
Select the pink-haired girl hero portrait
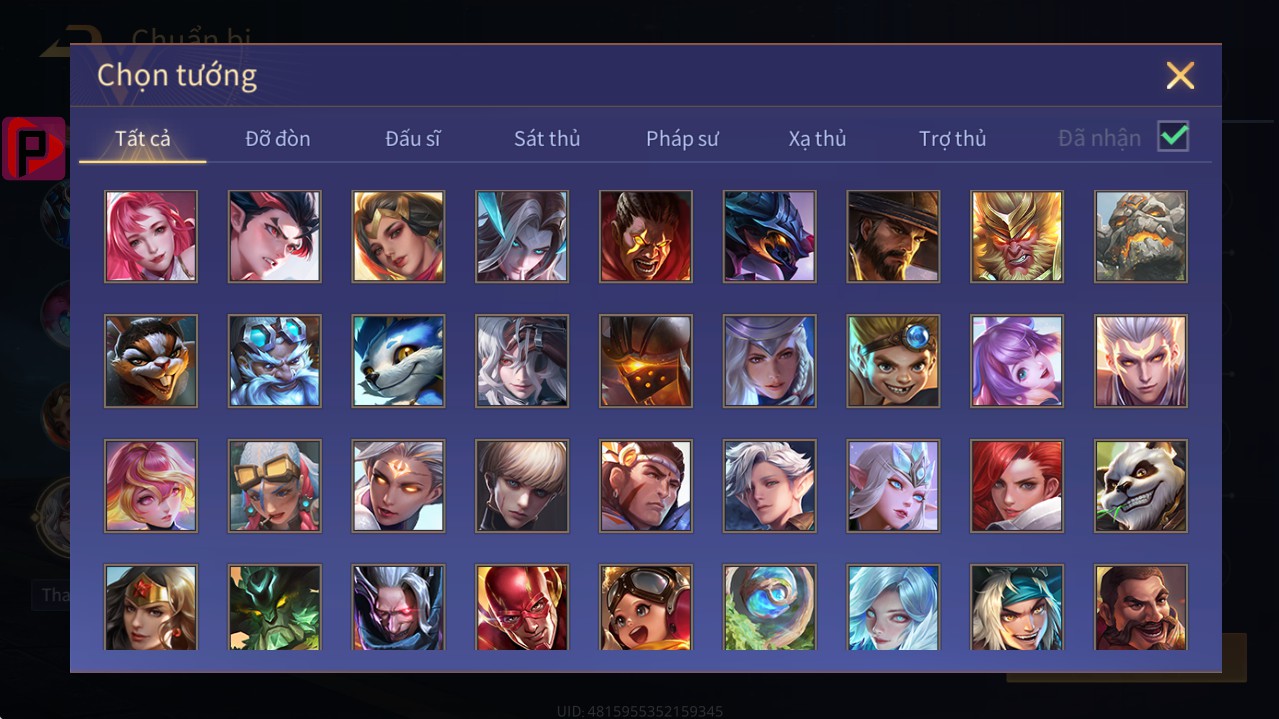(151, 236)
